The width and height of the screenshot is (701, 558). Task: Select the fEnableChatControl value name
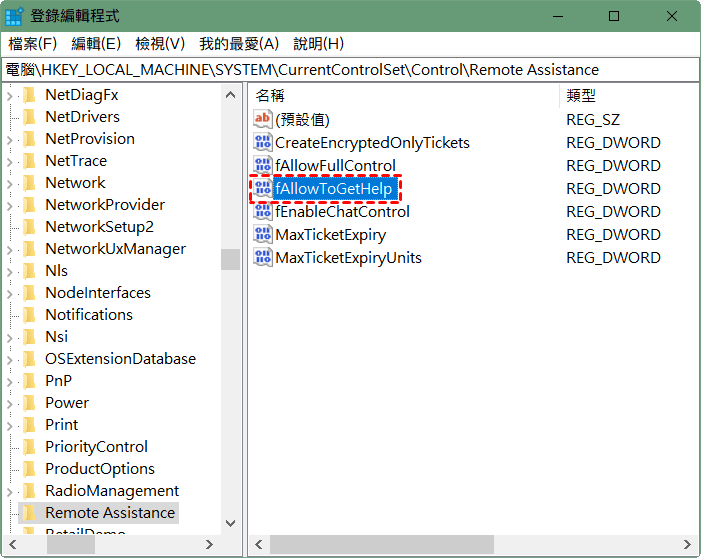342,212
